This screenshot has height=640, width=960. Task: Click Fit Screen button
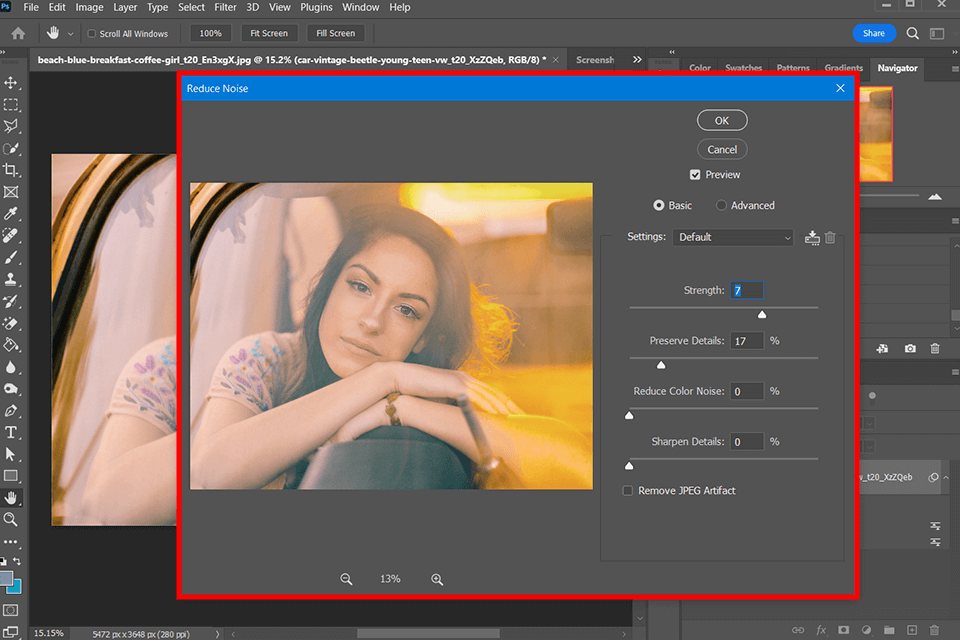click(x=269, y=33)
